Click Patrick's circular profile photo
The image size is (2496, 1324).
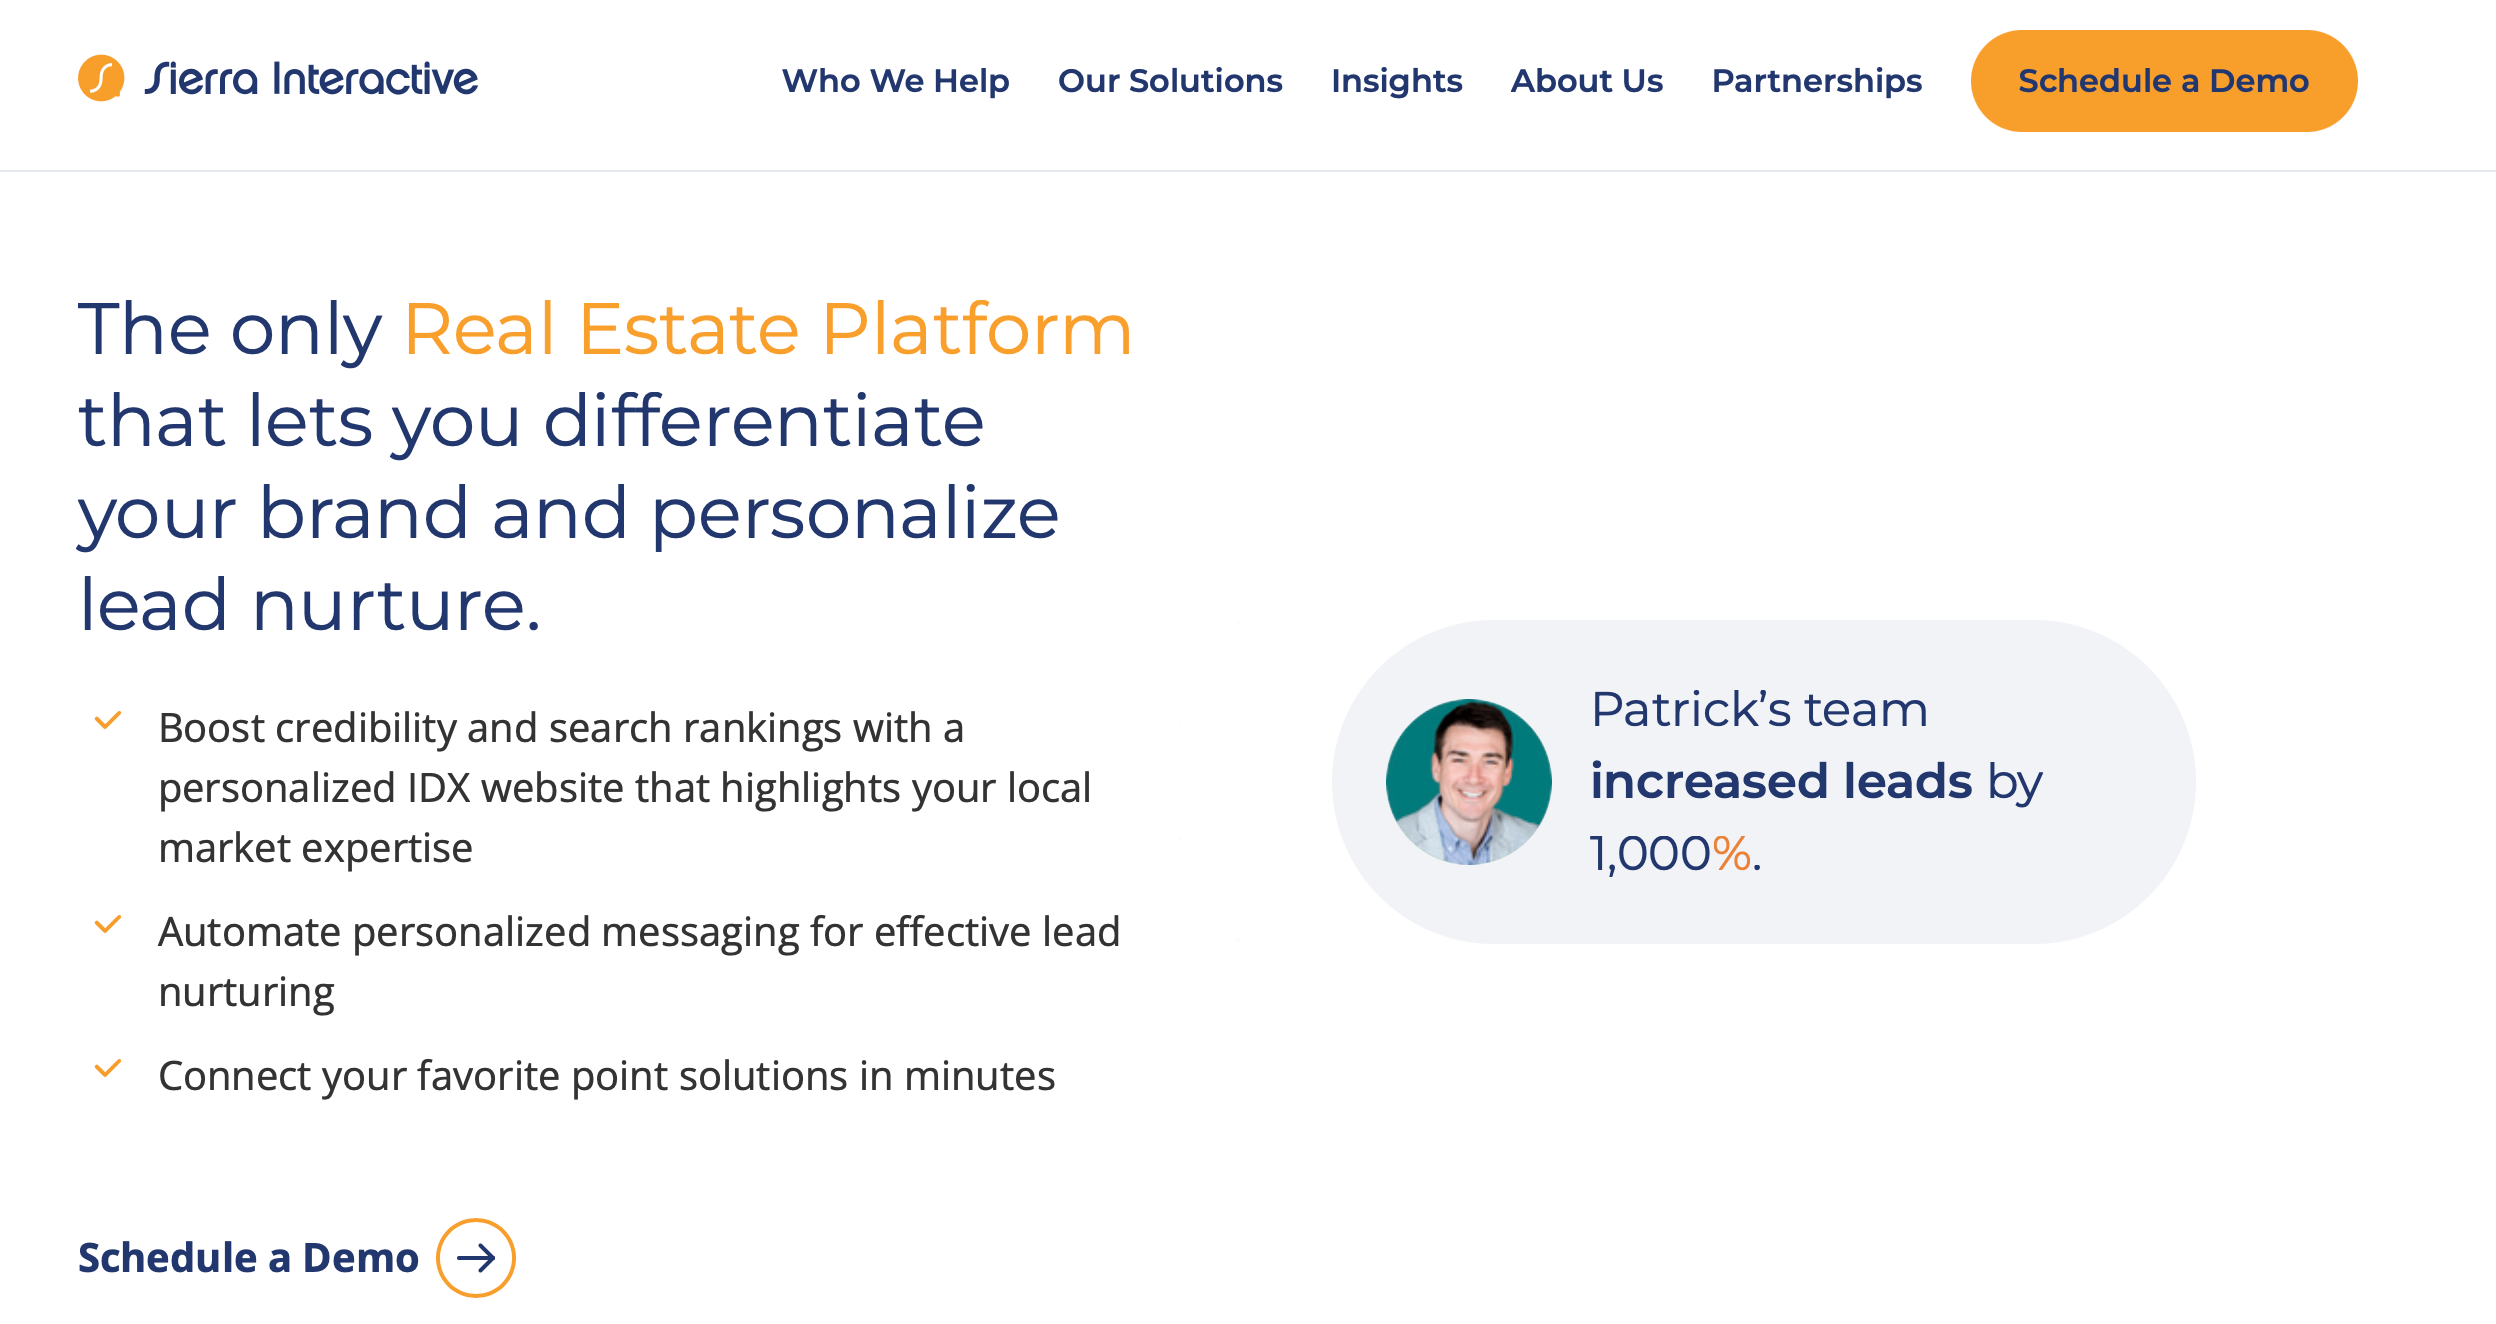(x=1468, y=781)
